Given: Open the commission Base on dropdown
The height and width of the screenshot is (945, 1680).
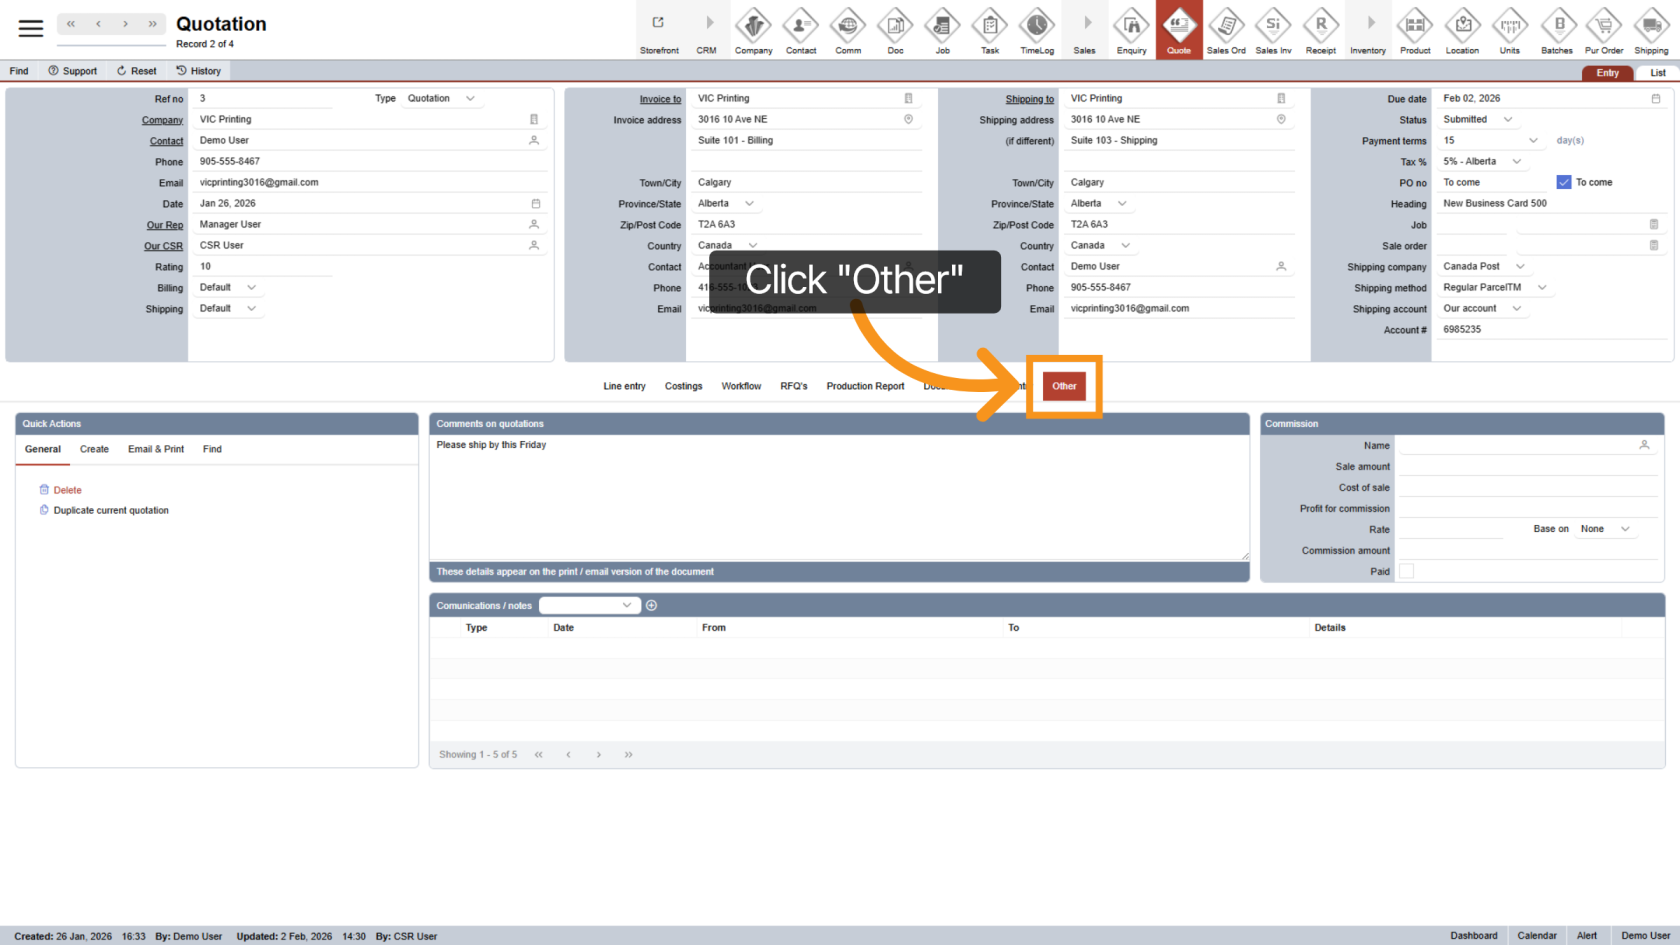Looking at the screenshot, I should (x=1624, y=529).
